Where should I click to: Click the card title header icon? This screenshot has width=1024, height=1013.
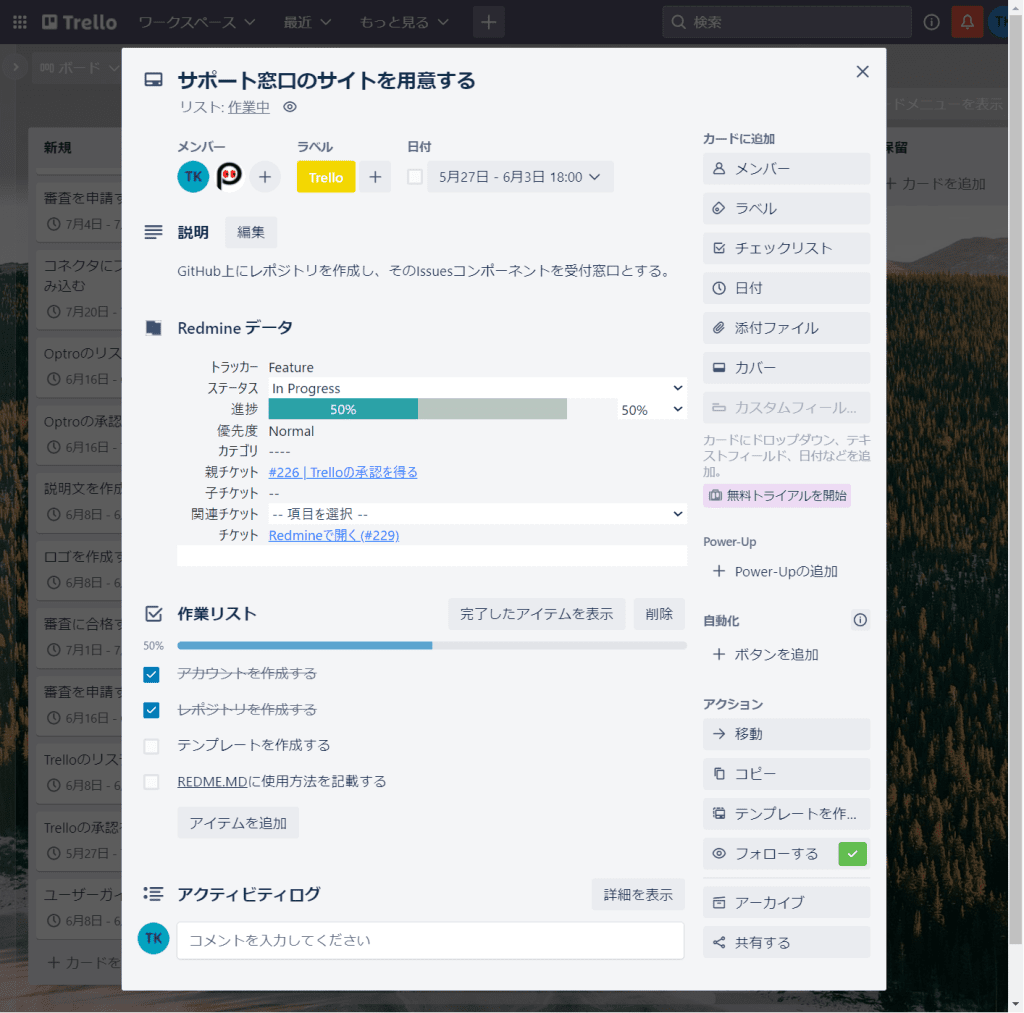tap(153, 80)
